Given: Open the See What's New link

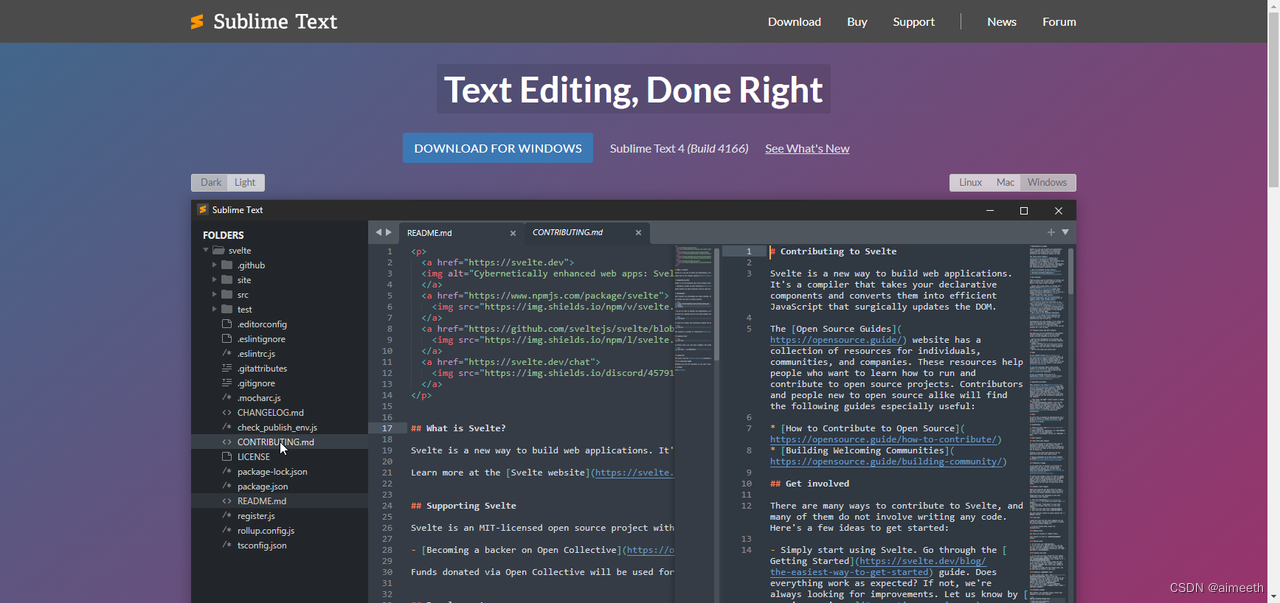Looking at the screenshot, I should [807, 149].
